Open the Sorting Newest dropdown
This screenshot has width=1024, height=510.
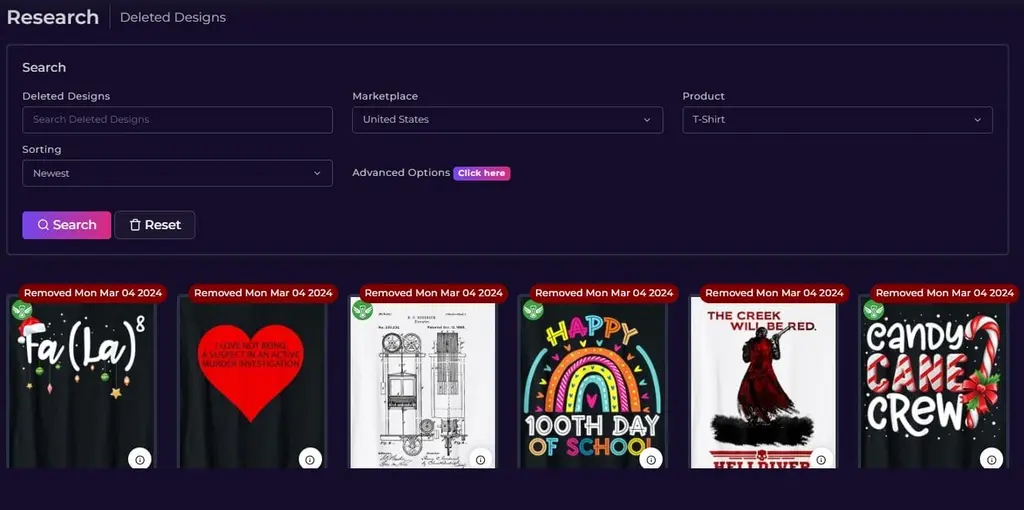pos(178,173)
